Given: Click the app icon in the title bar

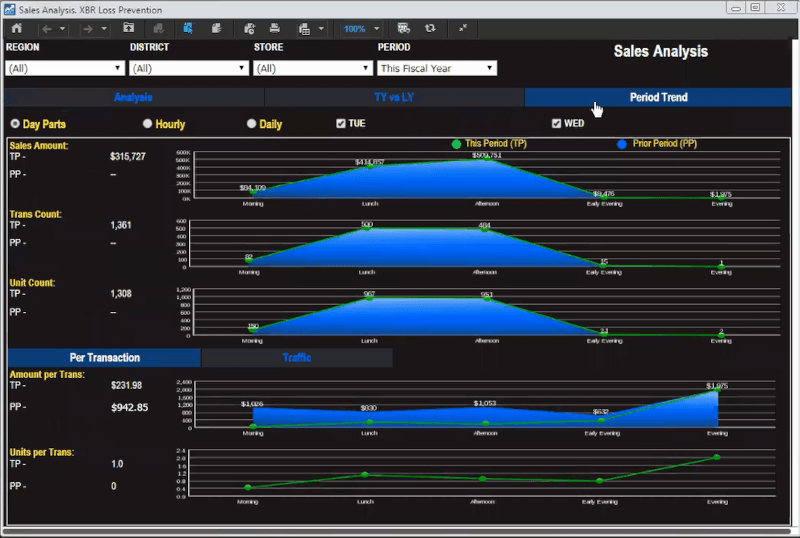Looking at the screenshot, I should point(9,9).
